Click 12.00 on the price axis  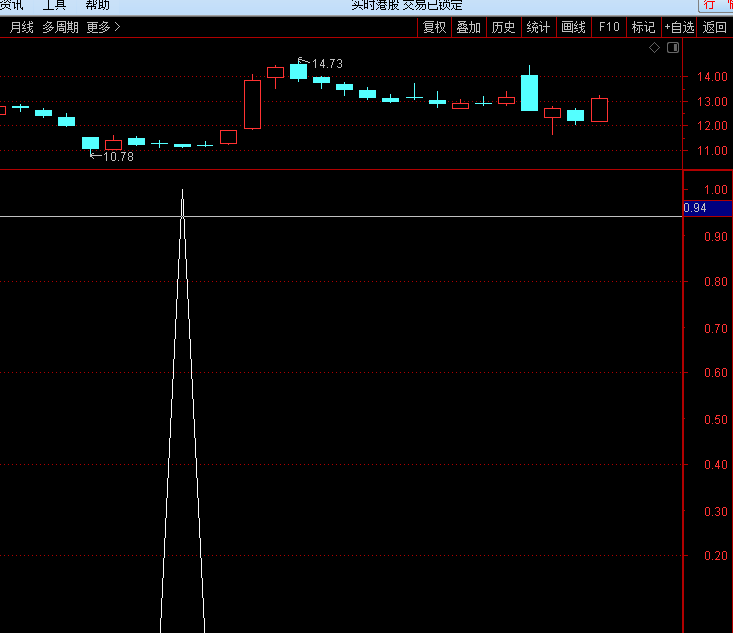712,126
